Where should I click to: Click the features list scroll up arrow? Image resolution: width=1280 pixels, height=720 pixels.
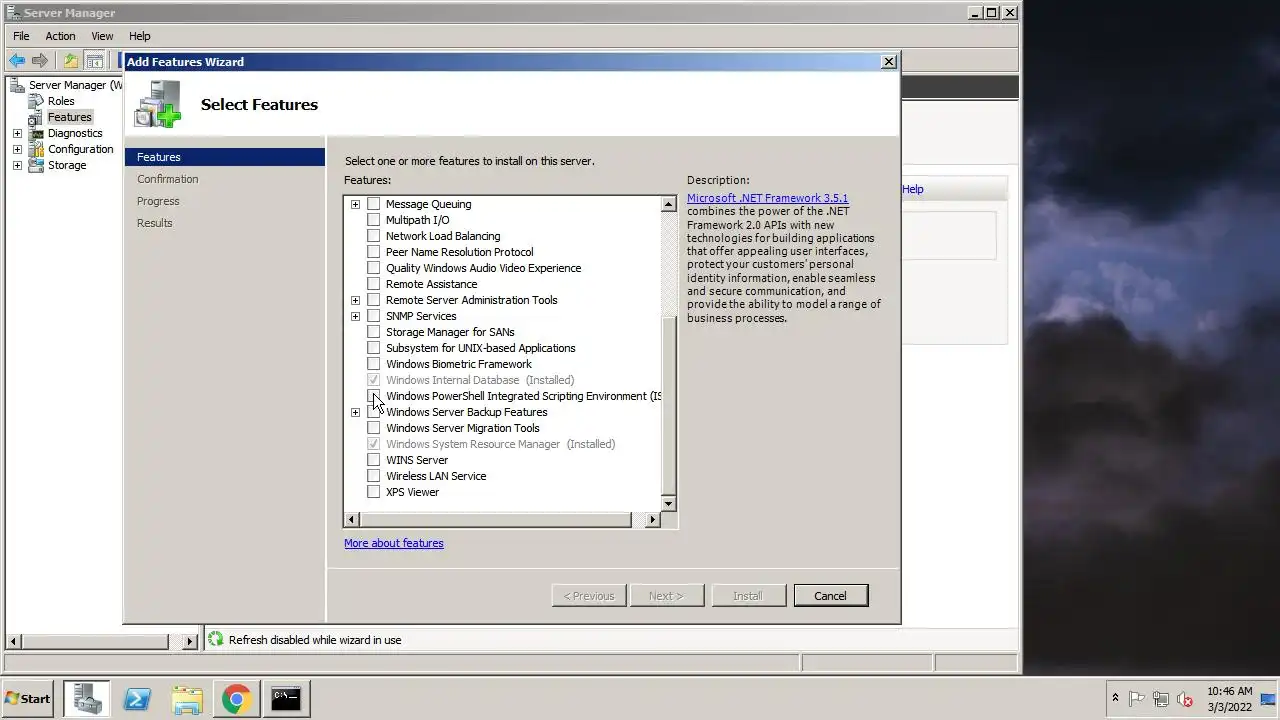click(x=669, y=204)
